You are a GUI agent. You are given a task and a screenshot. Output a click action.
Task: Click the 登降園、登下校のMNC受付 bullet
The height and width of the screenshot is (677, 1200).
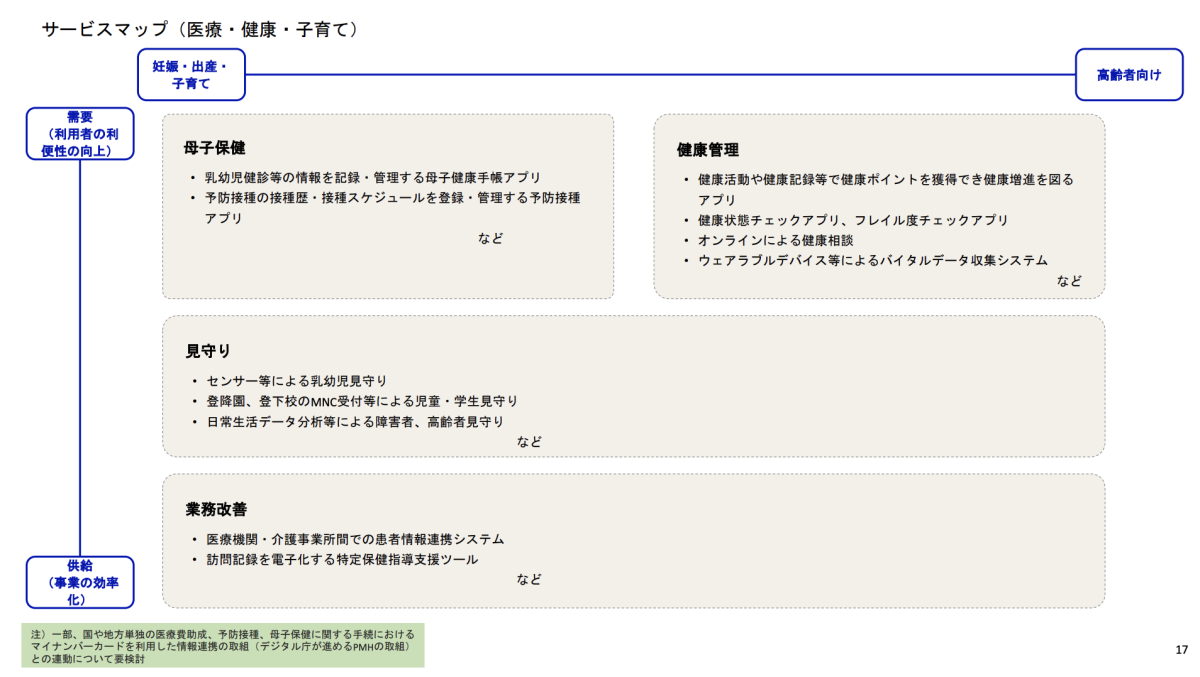coord(362,401)
